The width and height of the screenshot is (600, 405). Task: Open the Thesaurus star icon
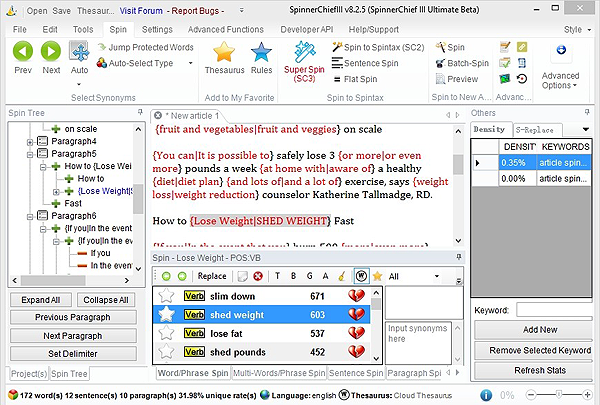coord(224,52)
